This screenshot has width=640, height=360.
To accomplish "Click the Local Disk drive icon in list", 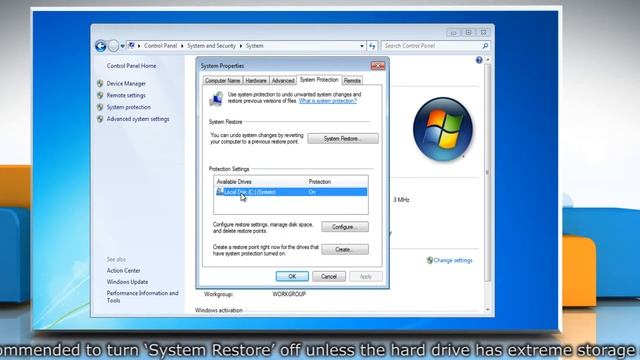I will click(220, 192).
